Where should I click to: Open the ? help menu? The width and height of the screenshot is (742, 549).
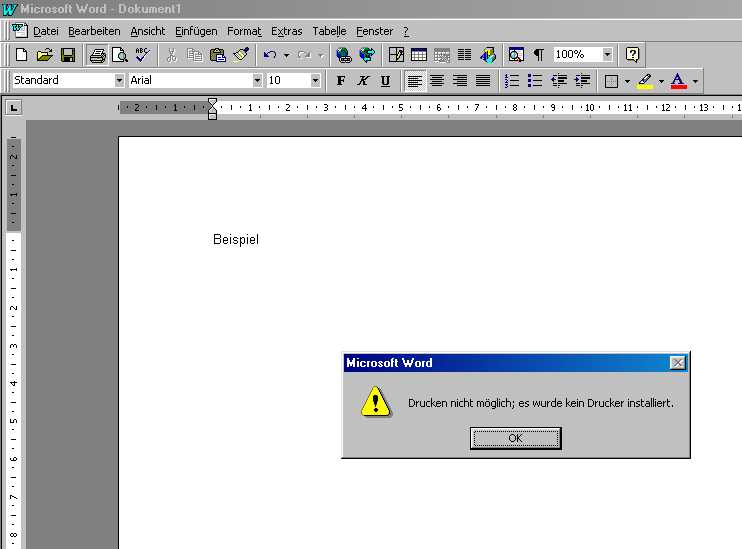click(x=406, y=31)
